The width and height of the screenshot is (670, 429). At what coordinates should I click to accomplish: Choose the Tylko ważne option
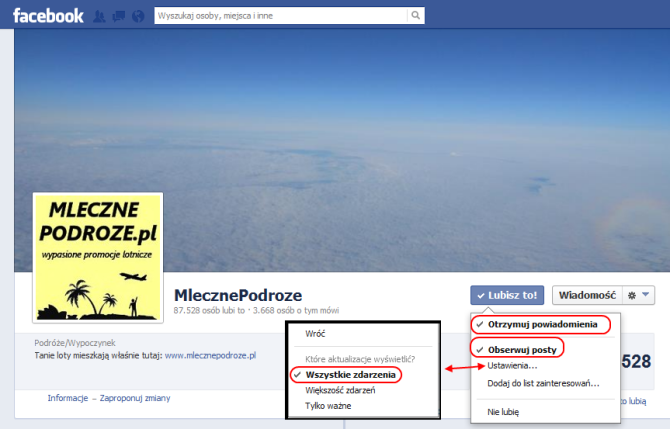tap(329, 405)
